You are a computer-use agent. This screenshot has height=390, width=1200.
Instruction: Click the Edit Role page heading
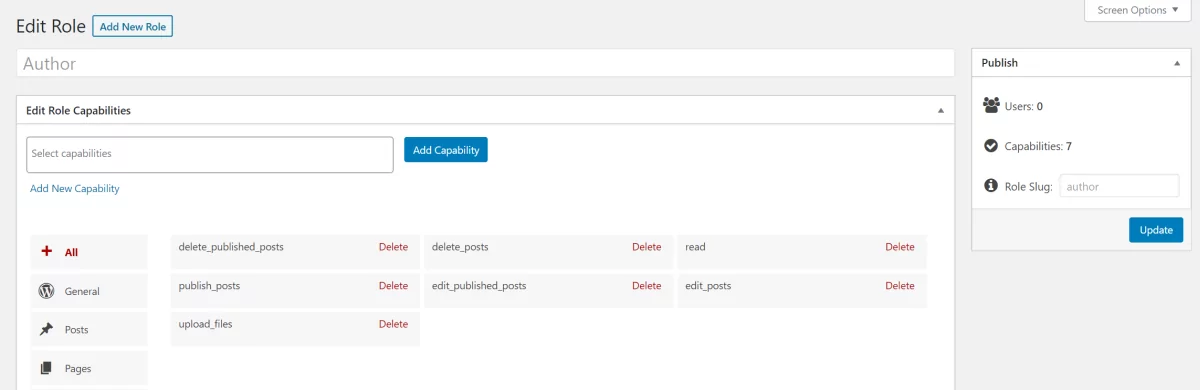[50, 26]
